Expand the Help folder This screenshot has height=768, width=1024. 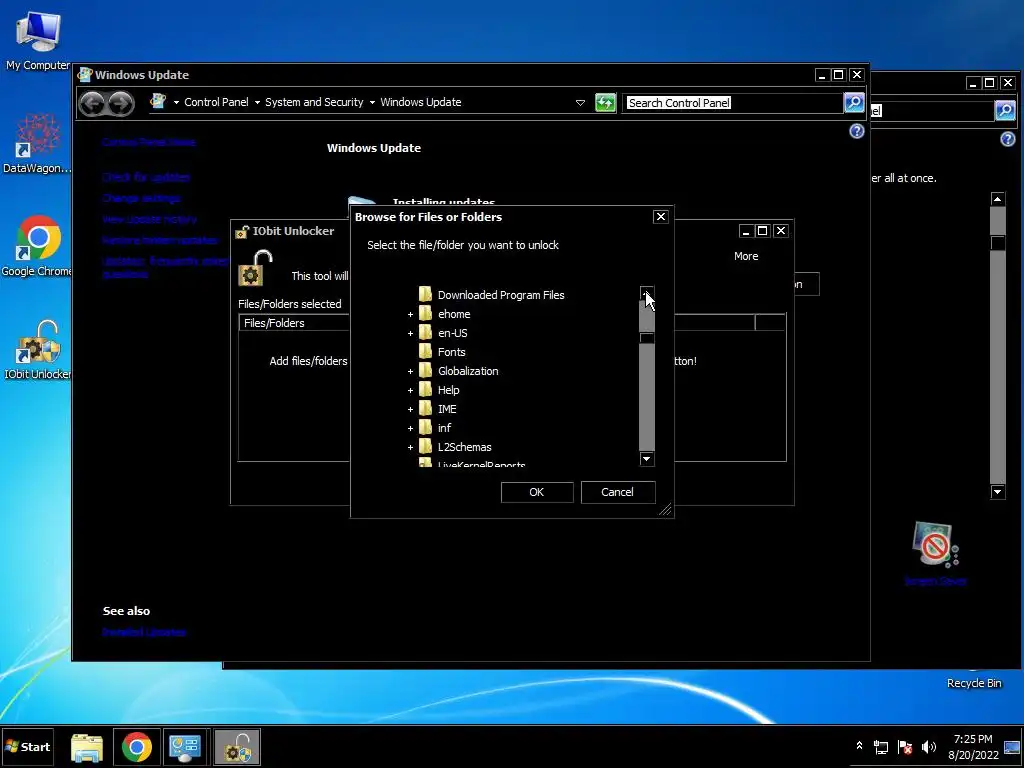coord(410,391)
